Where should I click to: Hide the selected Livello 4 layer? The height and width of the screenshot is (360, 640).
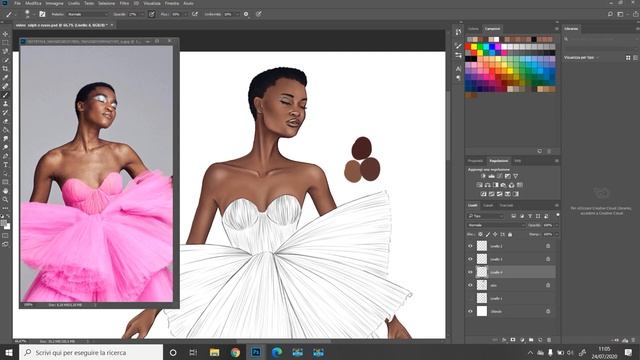pyautogui.click(x=470, y=272)
